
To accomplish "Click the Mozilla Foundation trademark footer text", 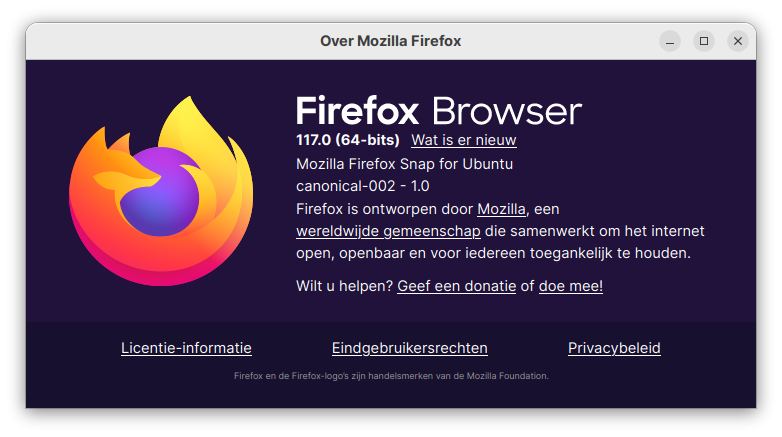I will 391,376.
